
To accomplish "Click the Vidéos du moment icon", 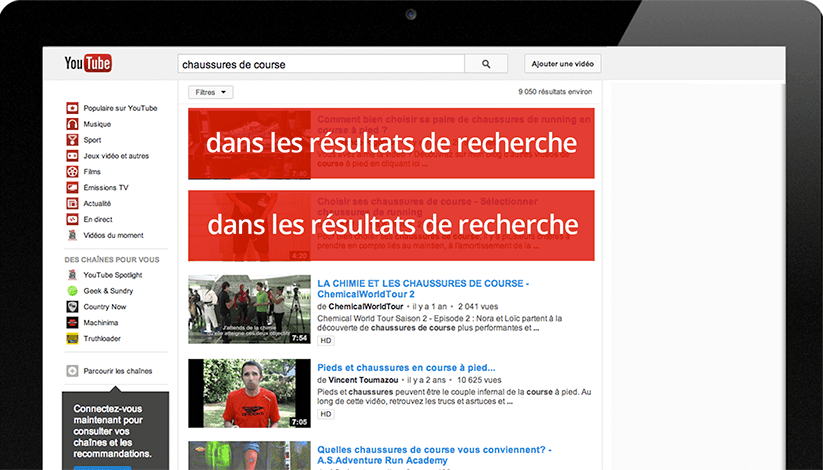I will point(72,235).
